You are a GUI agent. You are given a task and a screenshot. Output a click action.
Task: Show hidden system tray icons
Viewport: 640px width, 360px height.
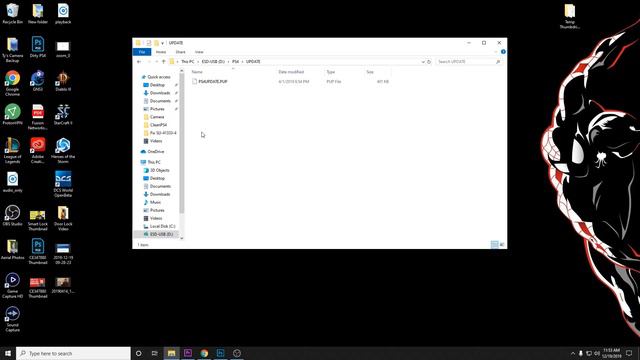click(x=573, y=353)
